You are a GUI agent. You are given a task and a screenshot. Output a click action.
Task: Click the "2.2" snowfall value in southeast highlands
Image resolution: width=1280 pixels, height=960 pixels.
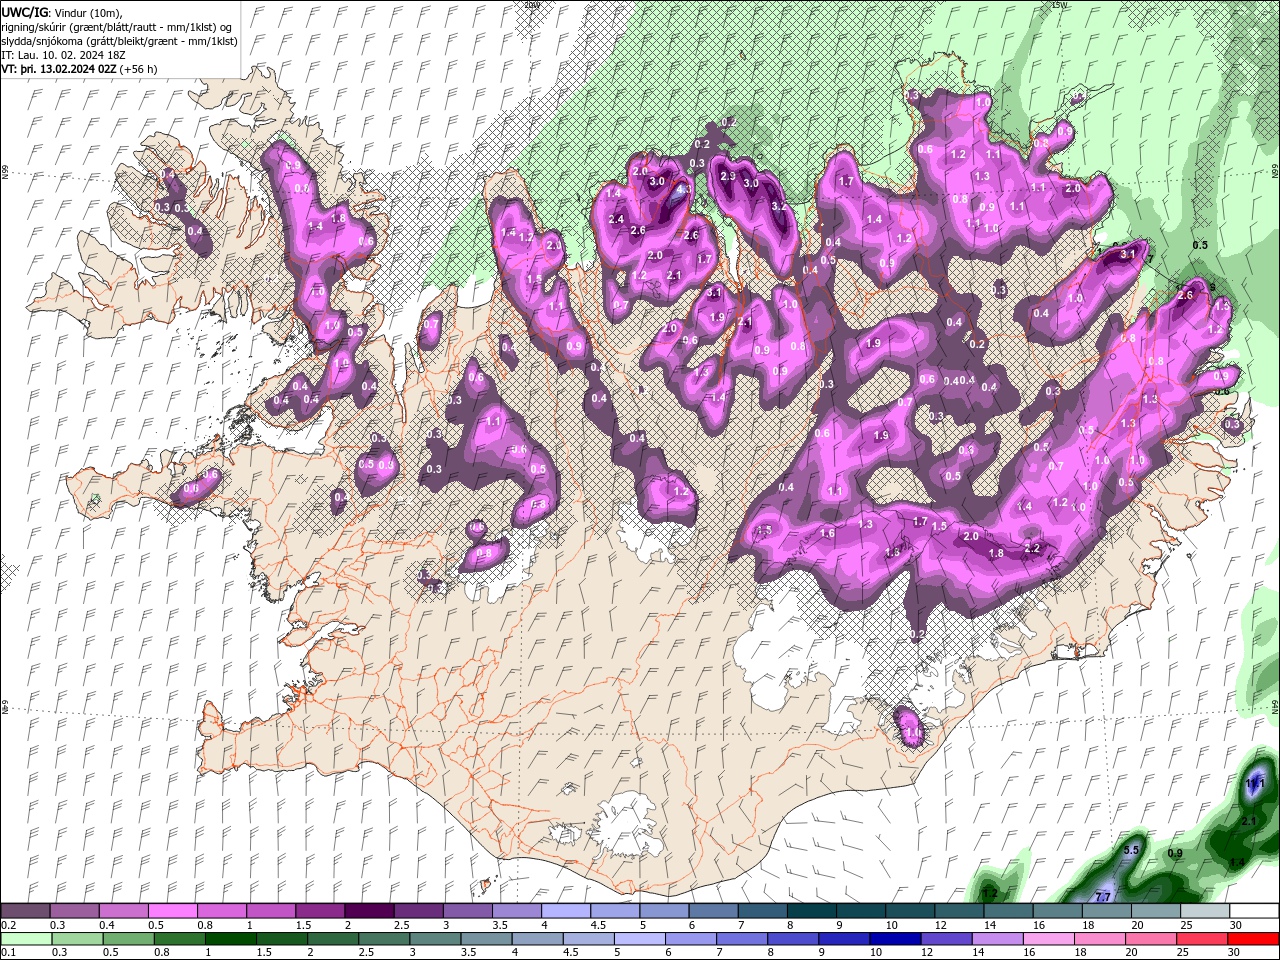coord(1033,548)
